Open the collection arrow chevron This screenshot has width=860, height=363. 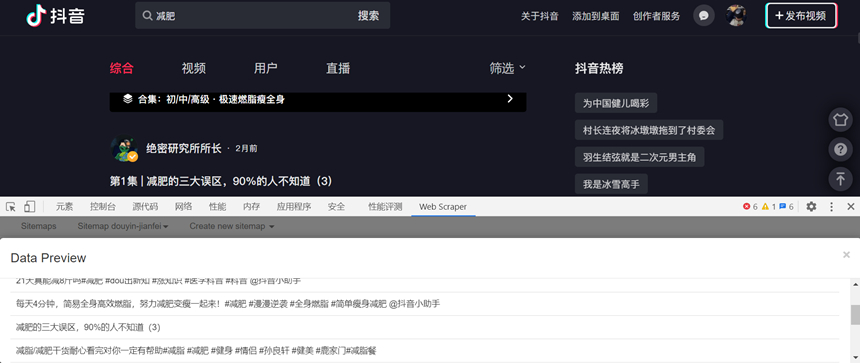pyautogui.click(x=510, y=99)
